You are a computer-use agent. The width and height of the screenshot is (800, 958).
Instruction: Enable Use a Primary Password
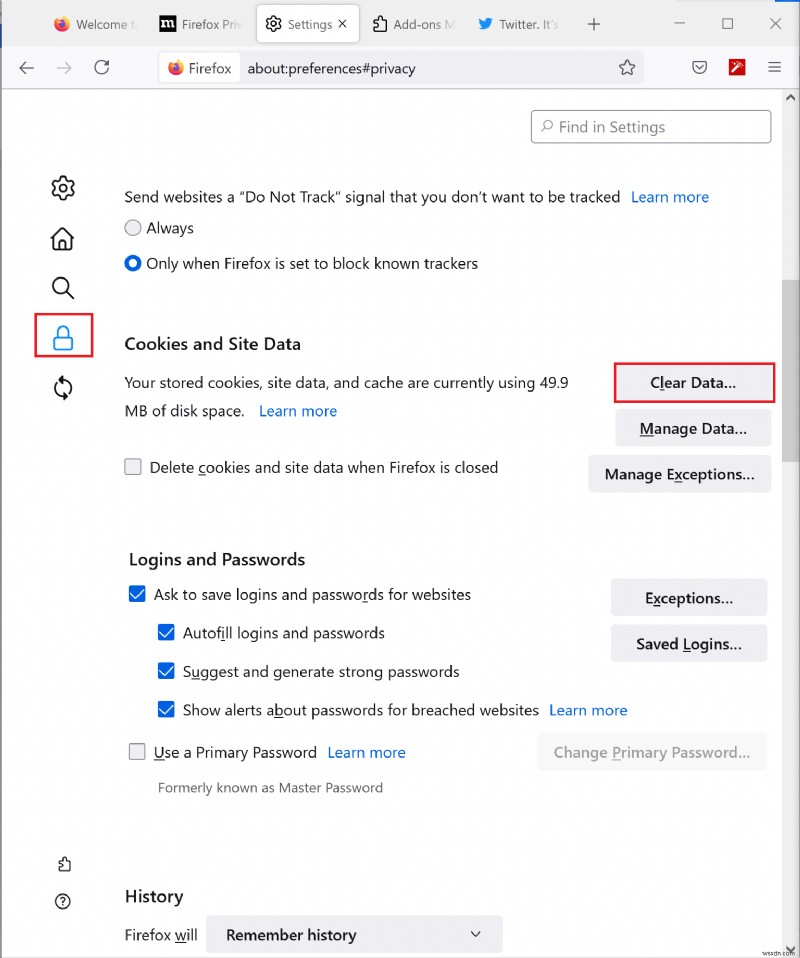point(137,752)
